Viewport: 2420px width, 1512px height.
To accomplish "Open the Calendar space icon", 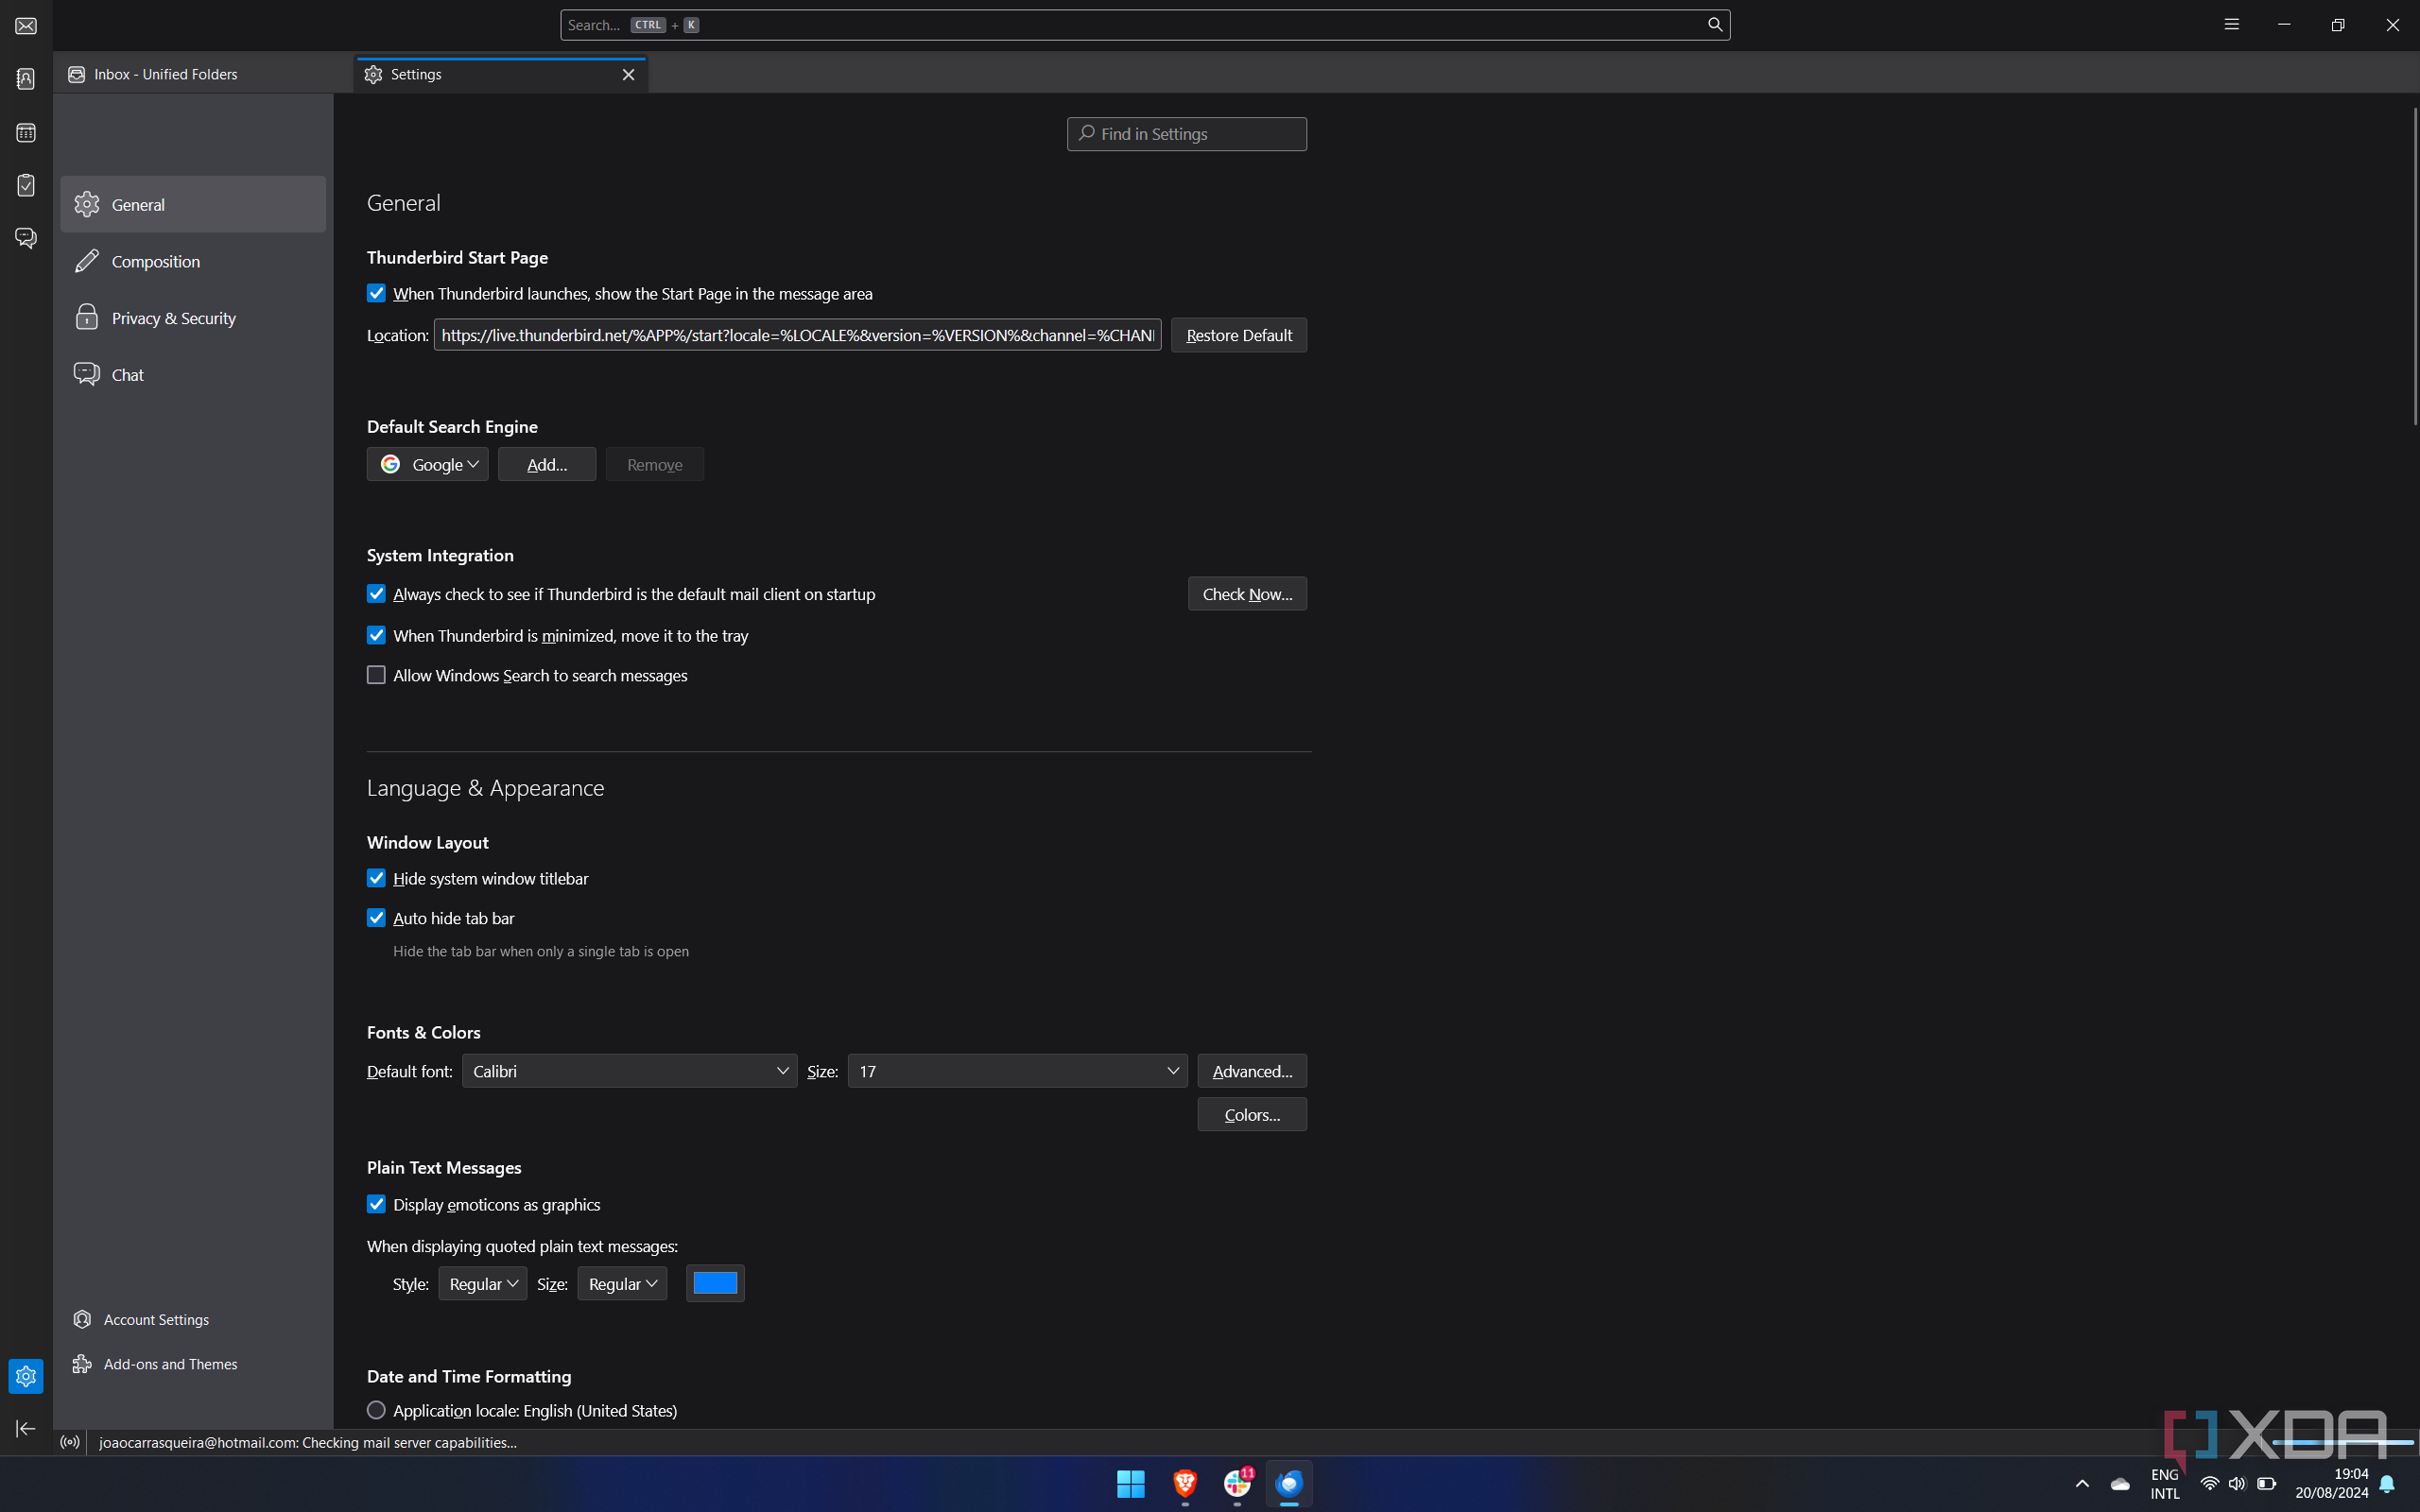I will point(26,132).
